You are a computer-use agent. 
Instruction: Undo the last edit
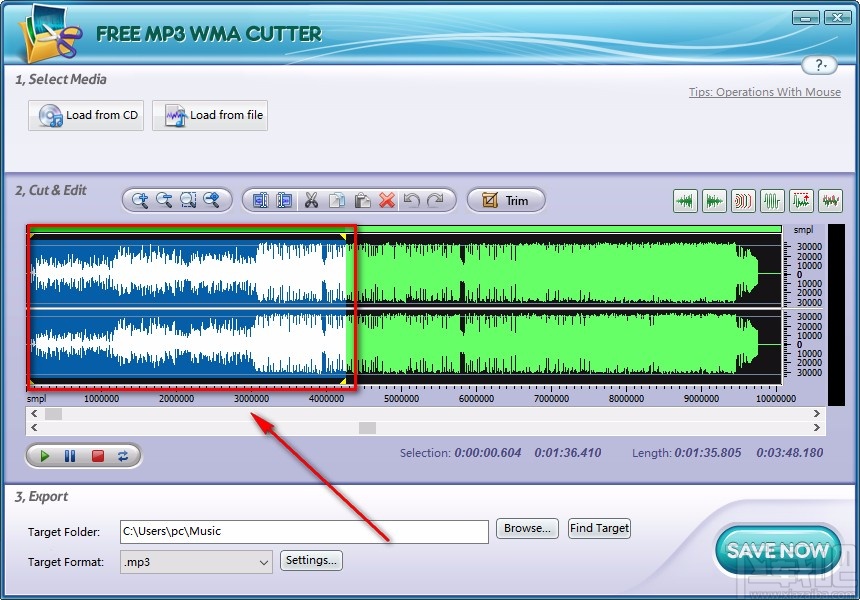[411, 200]
